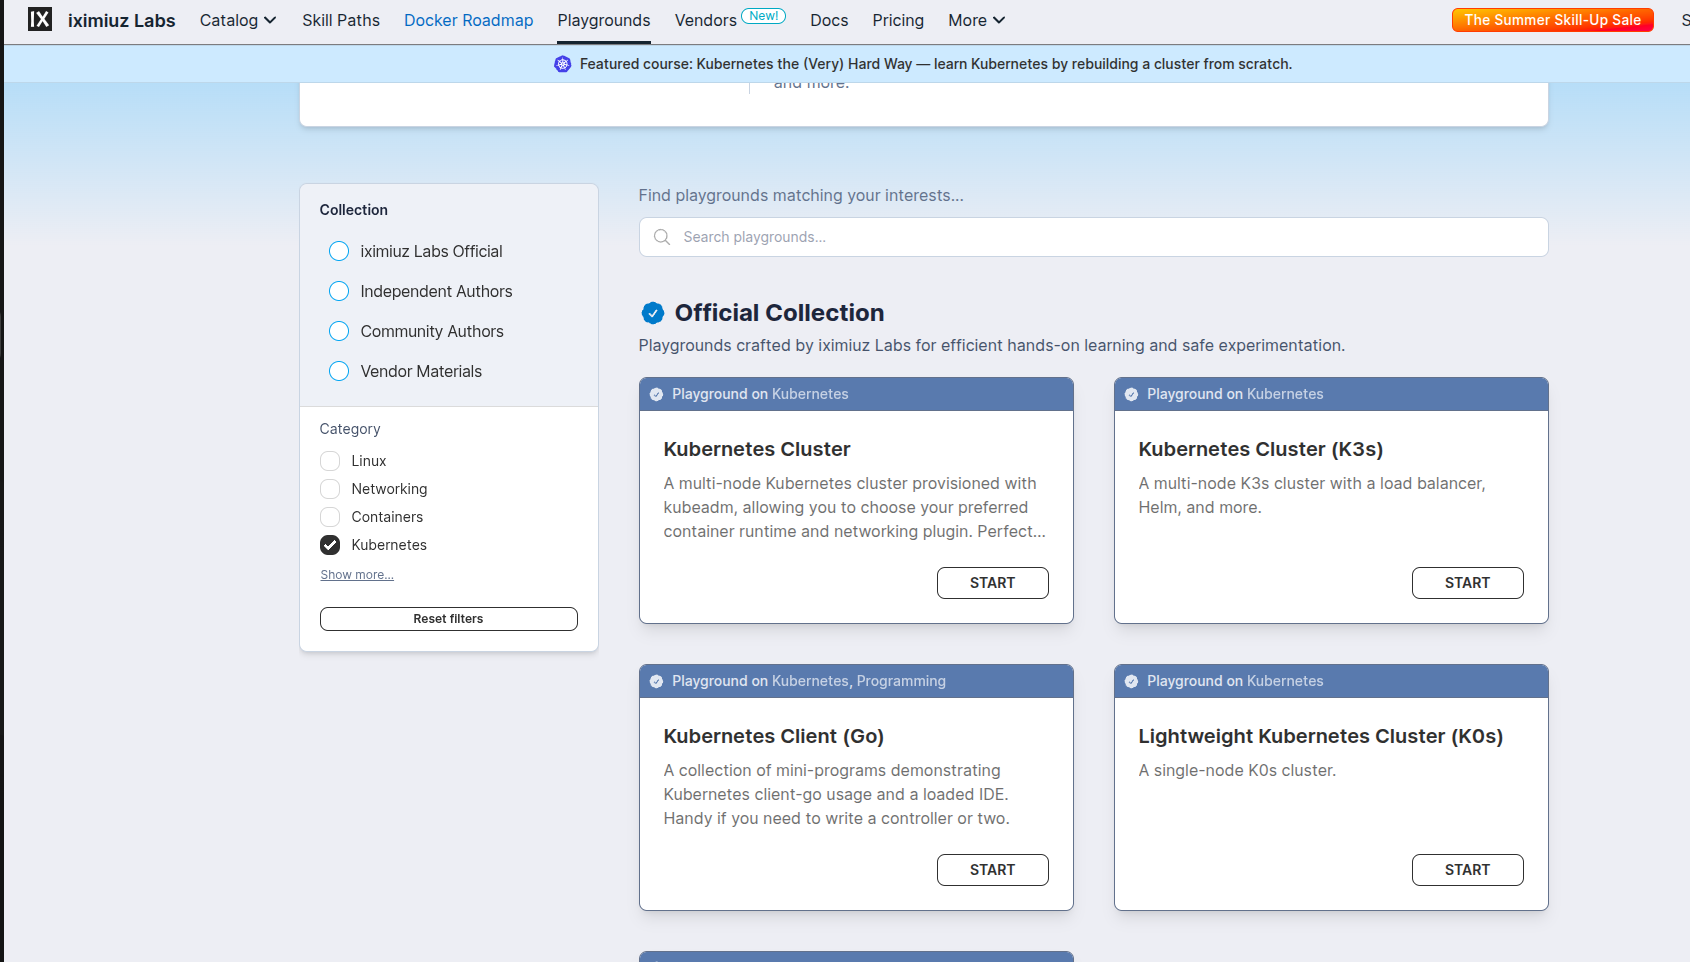The width and height of the screenshot is (1690, 962).
Task: Click the Reset filters button
Action: click(449, 619)
